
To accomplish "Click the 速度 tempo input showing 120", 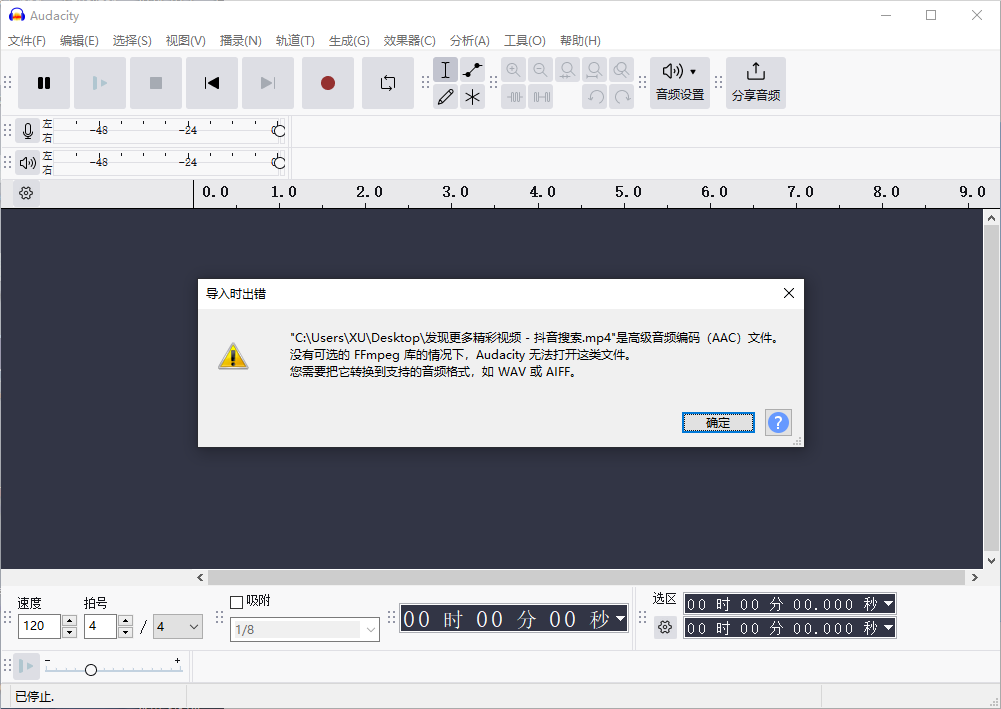I will coord(40,626).
